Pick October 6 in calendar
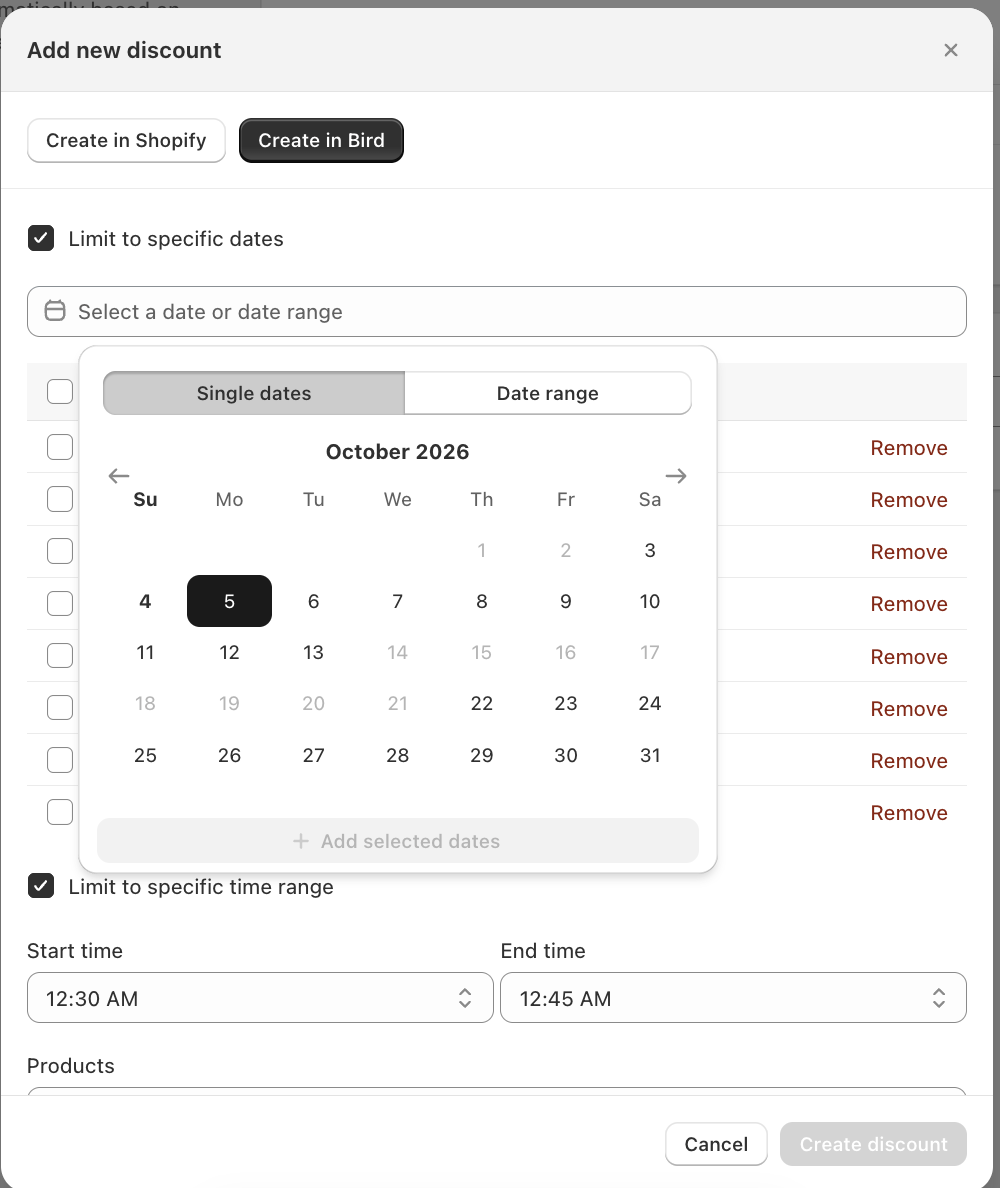The width and height of the screenshot is (1000, 1188). 314,601
